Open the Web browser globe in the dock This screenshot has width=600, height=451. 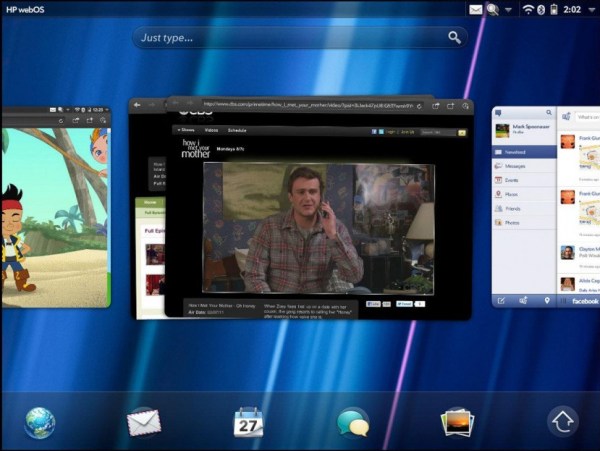pyautogui.click(x=40, y=423)
